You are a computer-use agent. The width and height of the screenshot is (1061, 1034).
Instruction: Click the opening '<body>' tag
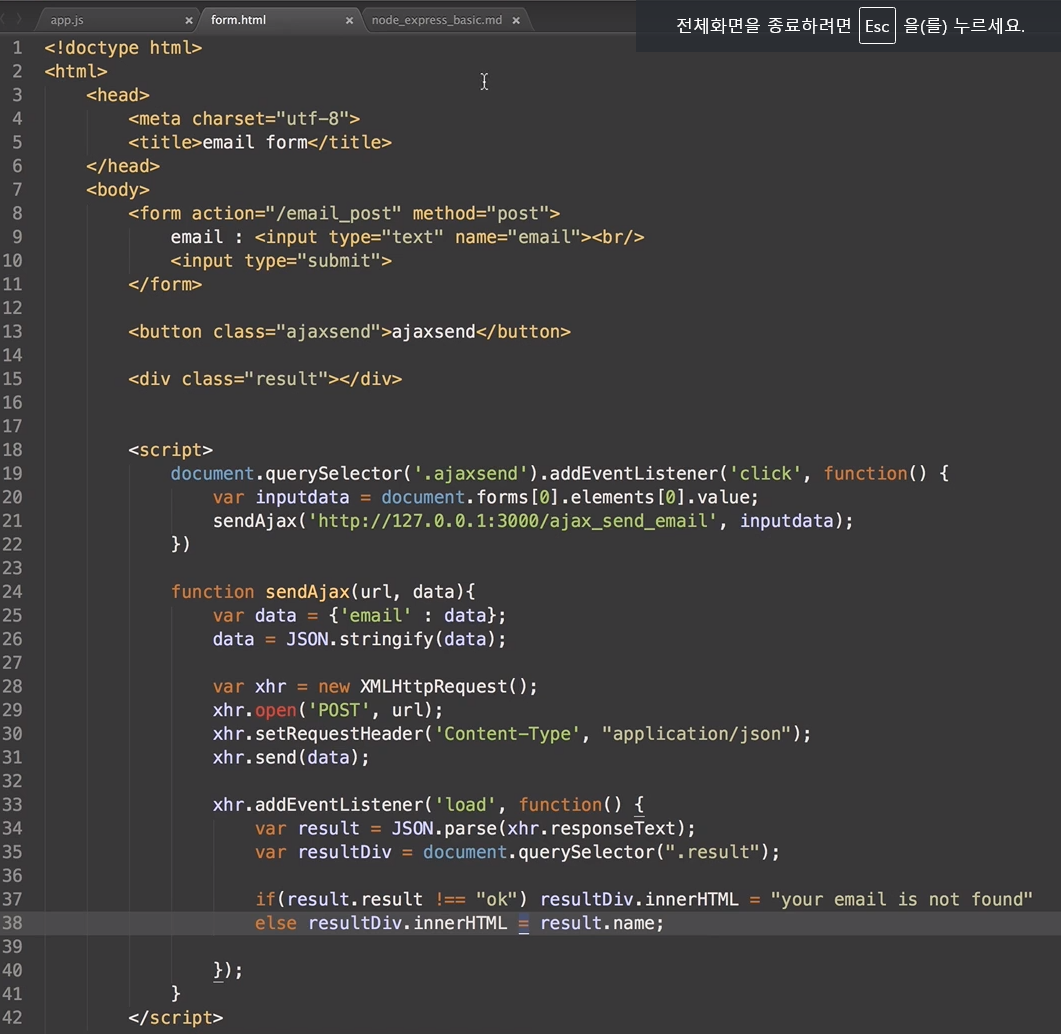(118, 190)
